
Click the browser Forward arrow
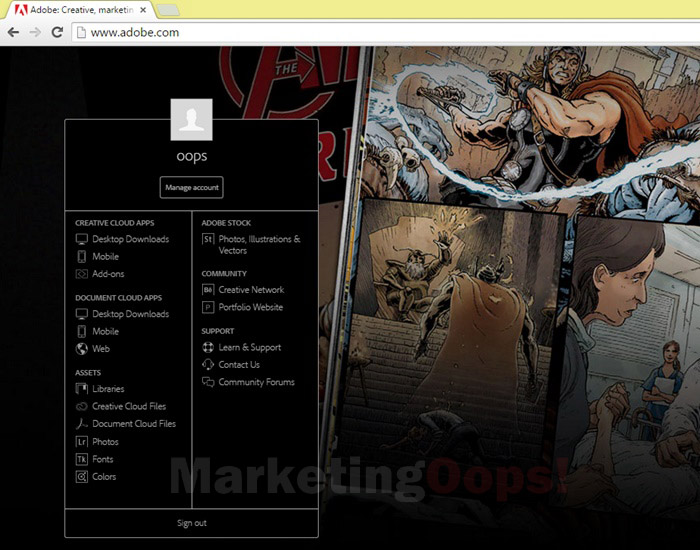pos(35,32)
